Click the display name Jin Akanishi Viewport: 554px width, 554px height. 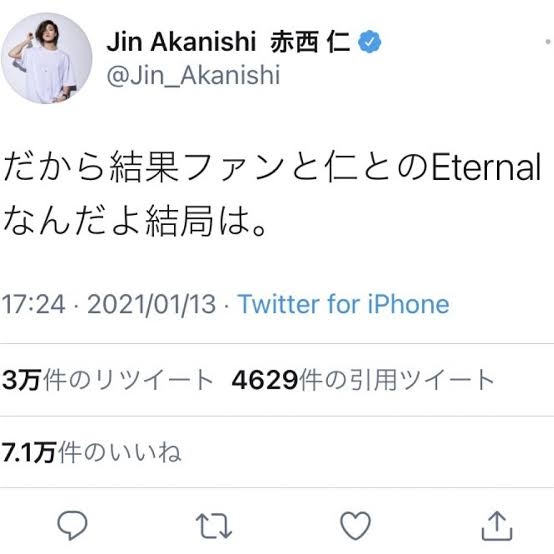181,42
